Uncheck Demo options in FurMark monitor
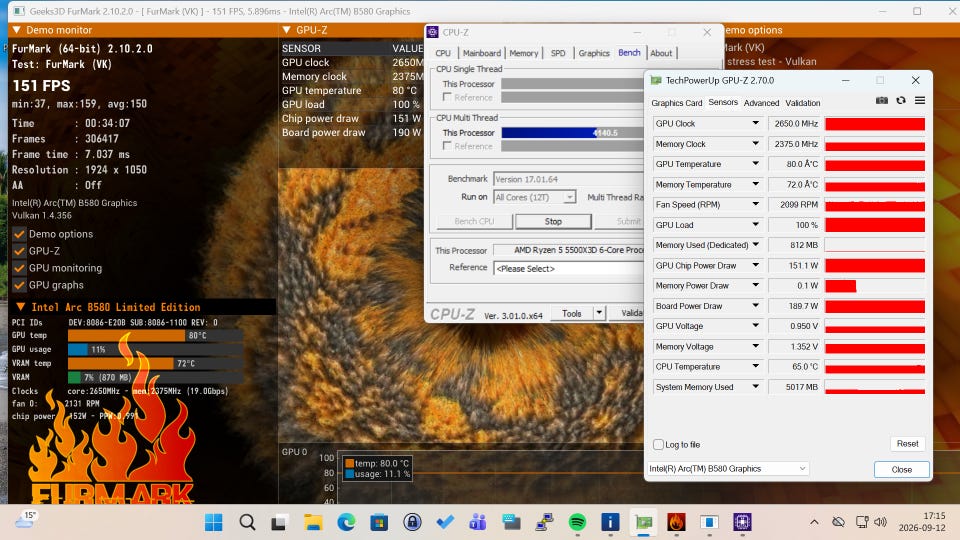The width and height of the screenshot is (960, 540). [x=20, y=234]
